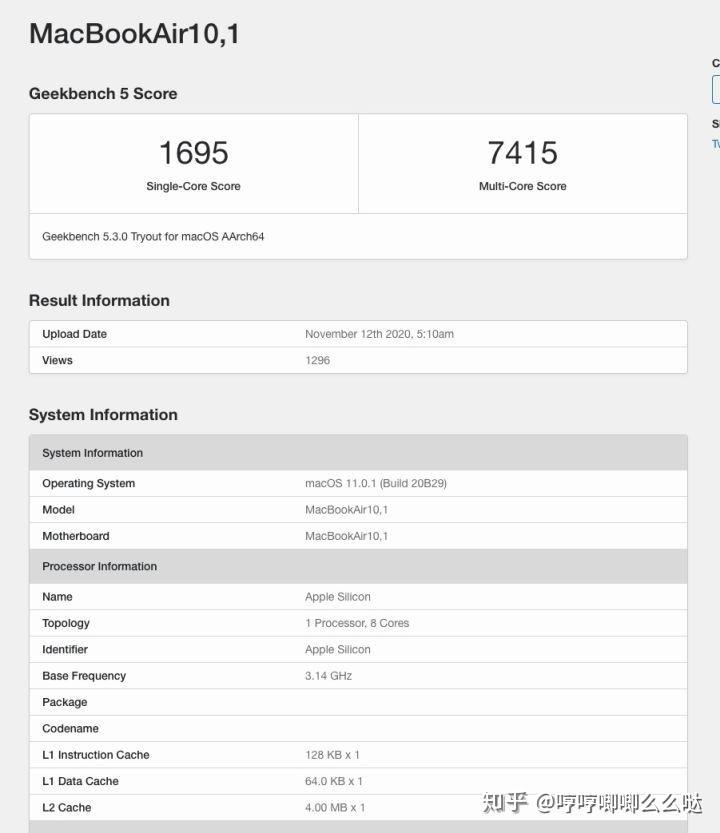
Task: Click the Motherboard row label
Action: [76, 536]
